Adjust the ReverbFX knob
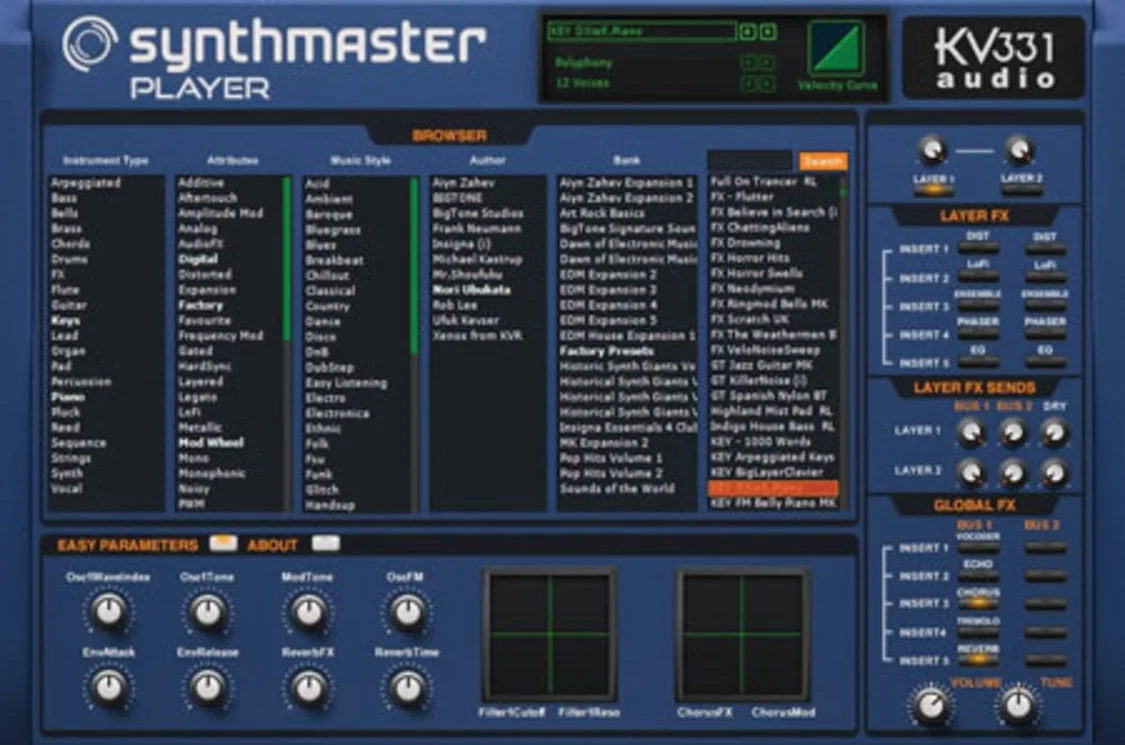The image size is (1125, 745). 309,687
